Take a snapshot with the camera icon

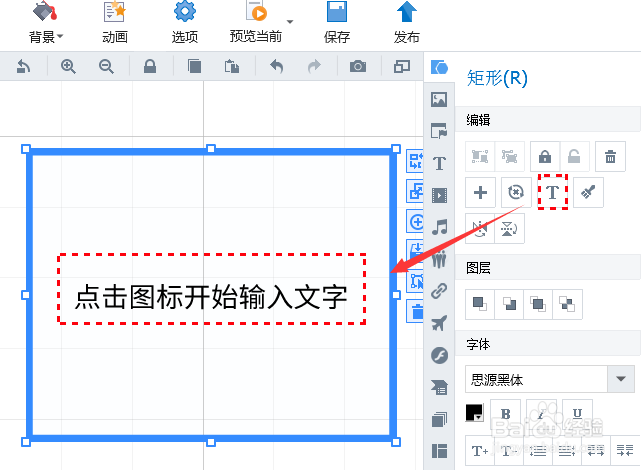click(358, 66)
